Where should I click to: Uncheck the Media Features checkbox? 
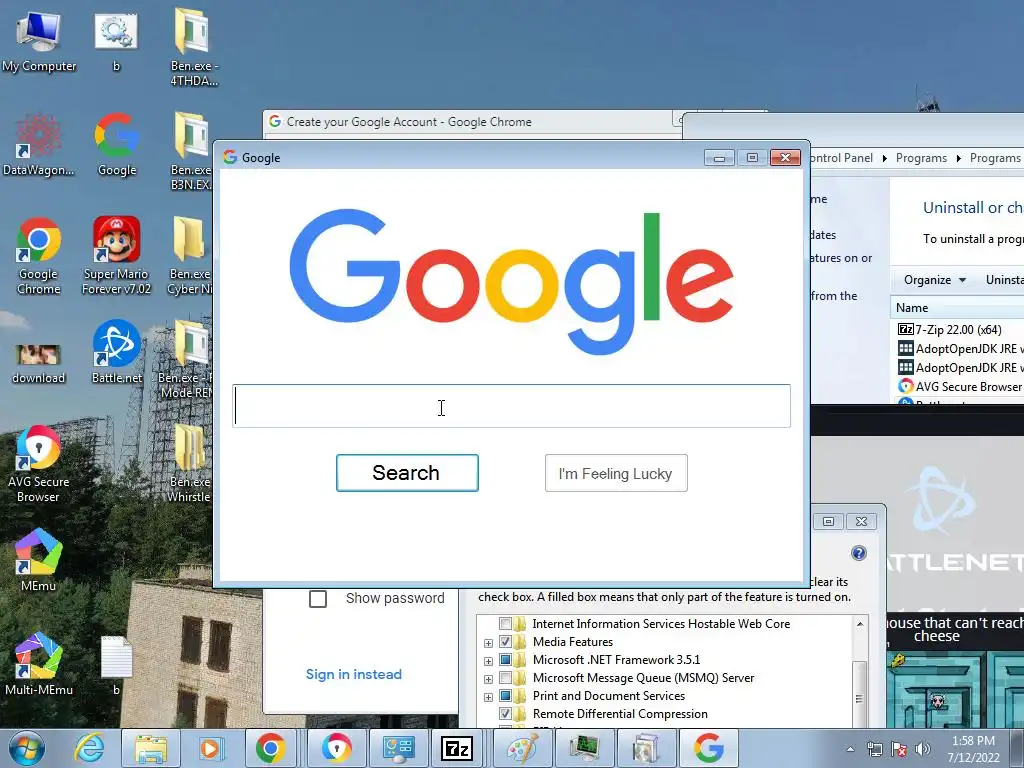tap(505, 642)
